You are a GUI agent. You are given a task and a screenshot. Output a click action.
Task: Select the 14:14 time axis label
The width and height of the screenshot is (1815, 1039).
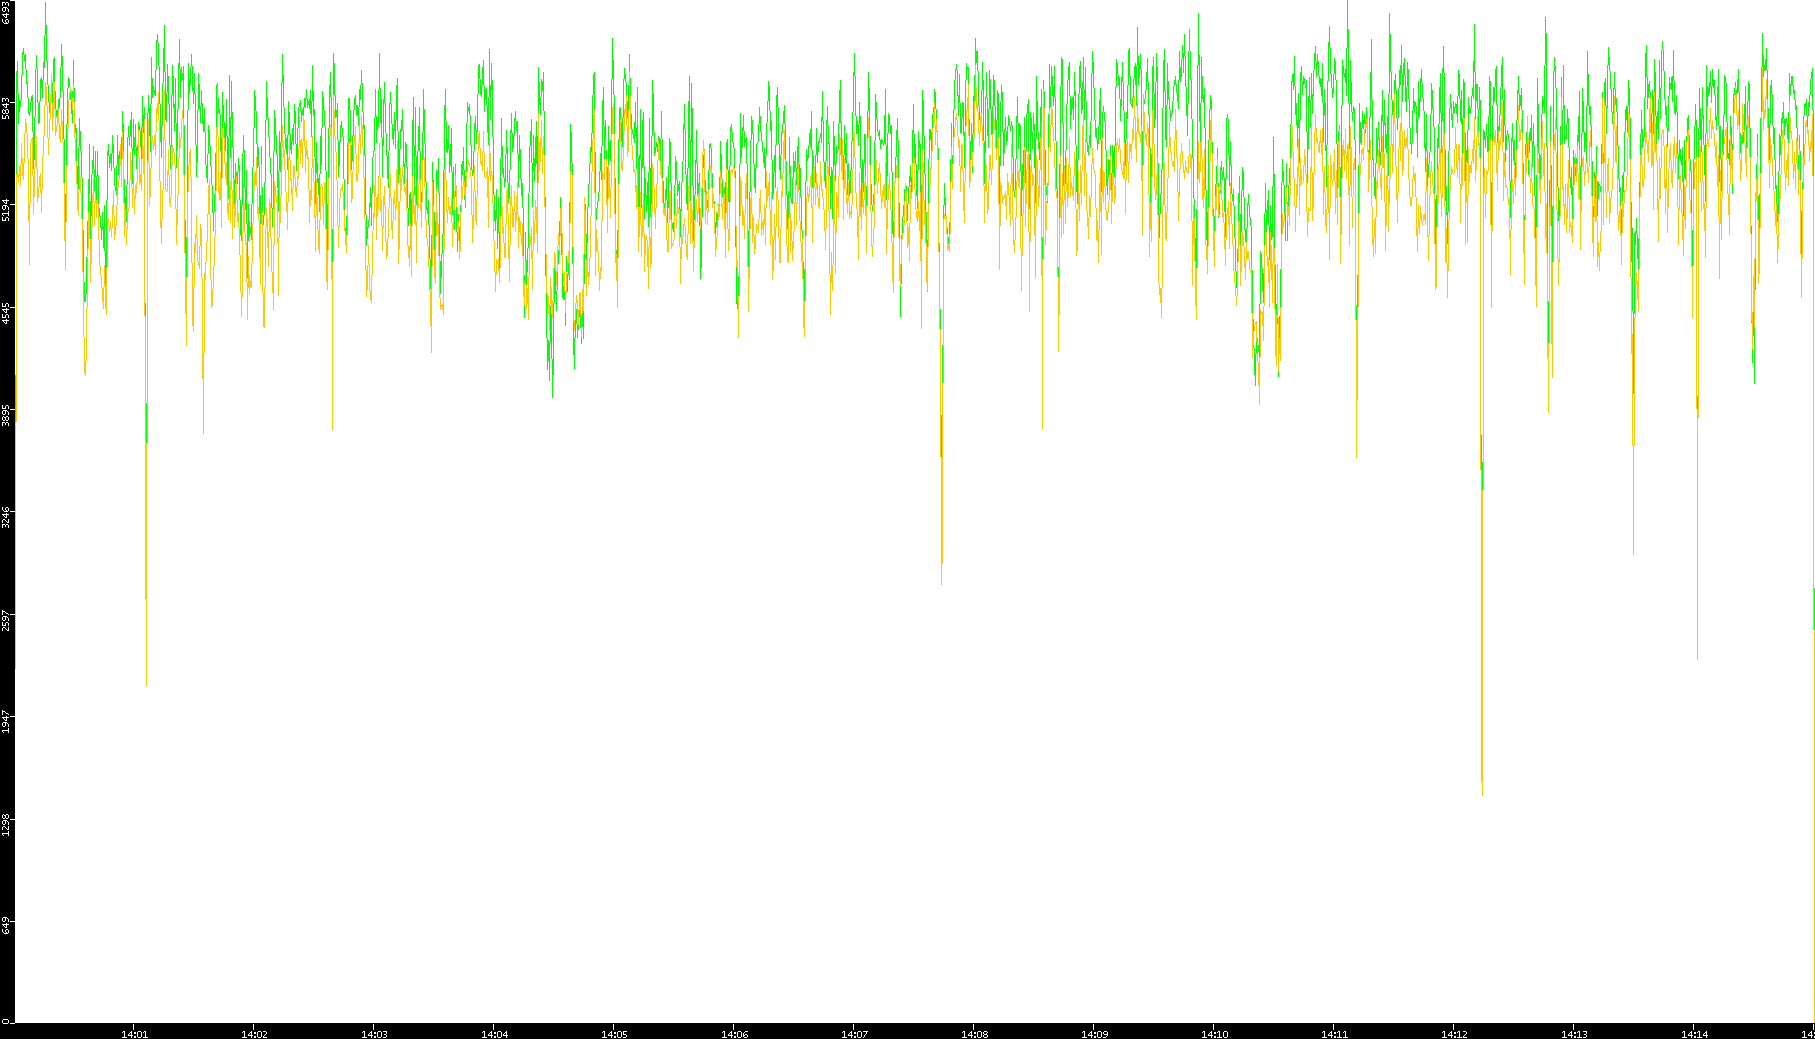click(1694, 1033)
